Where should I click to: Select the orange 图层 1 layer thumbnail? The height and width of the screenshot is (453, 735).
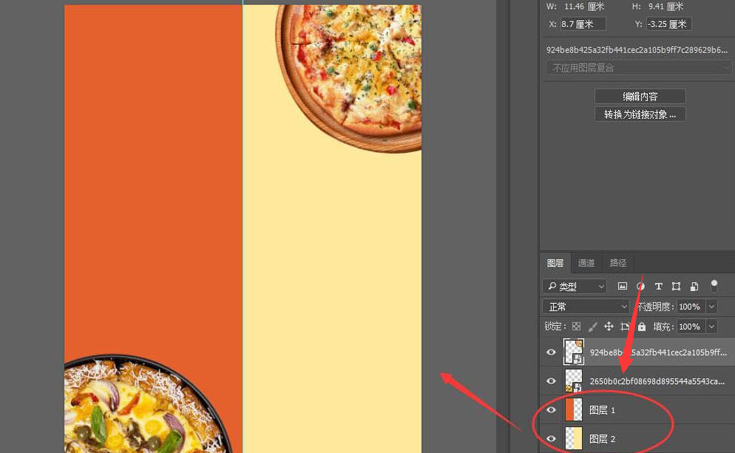[573, 410]
